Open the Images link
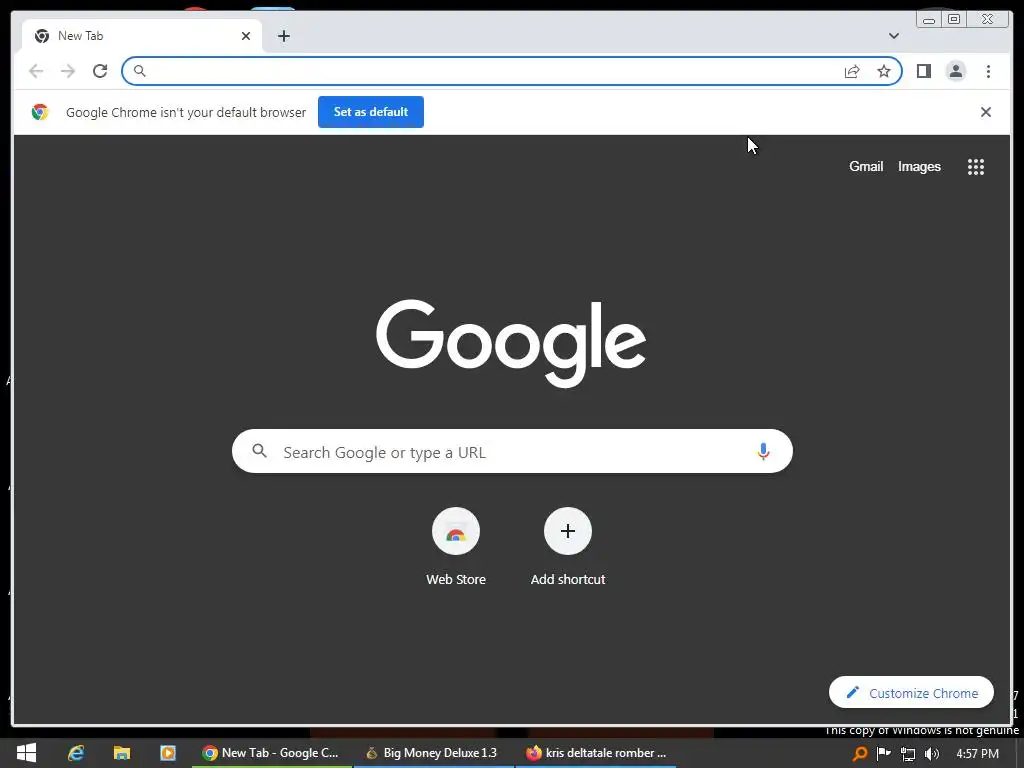The height and width of the screenshot is (768, 1024). (919, 167)
